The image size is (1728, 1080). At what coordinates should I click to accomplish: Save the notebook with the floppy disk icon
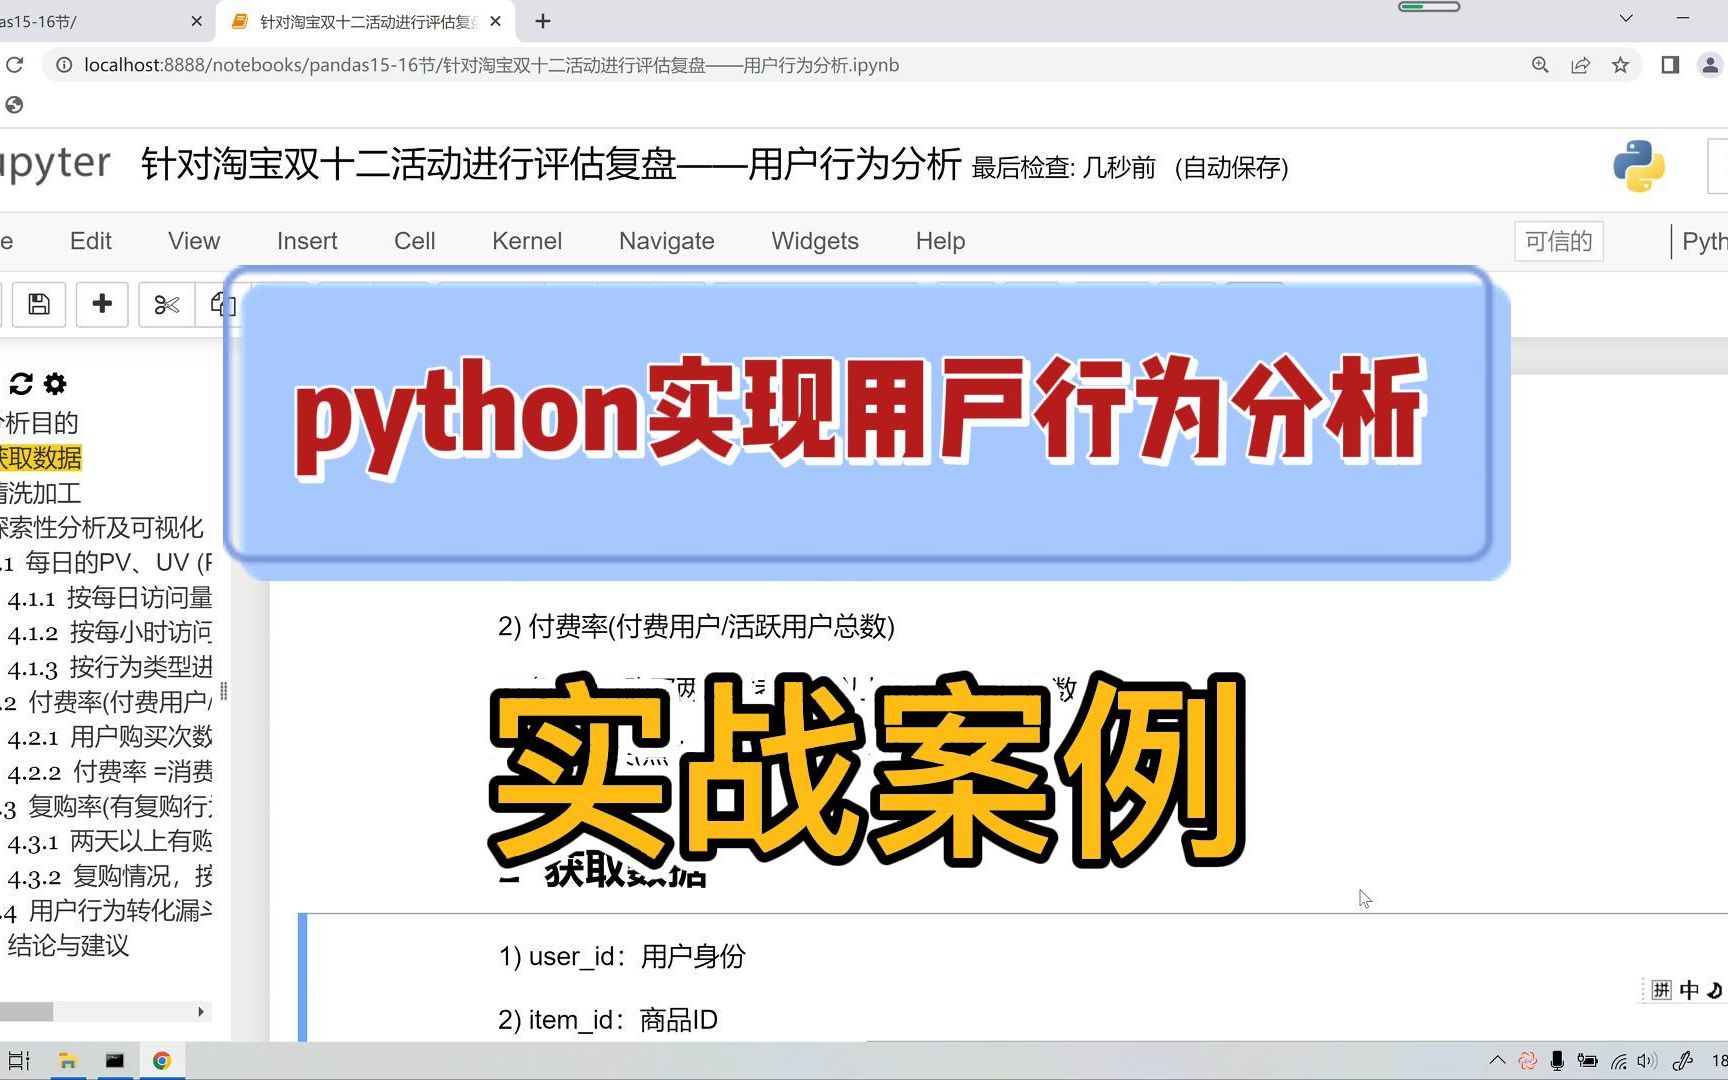point(39,304)
